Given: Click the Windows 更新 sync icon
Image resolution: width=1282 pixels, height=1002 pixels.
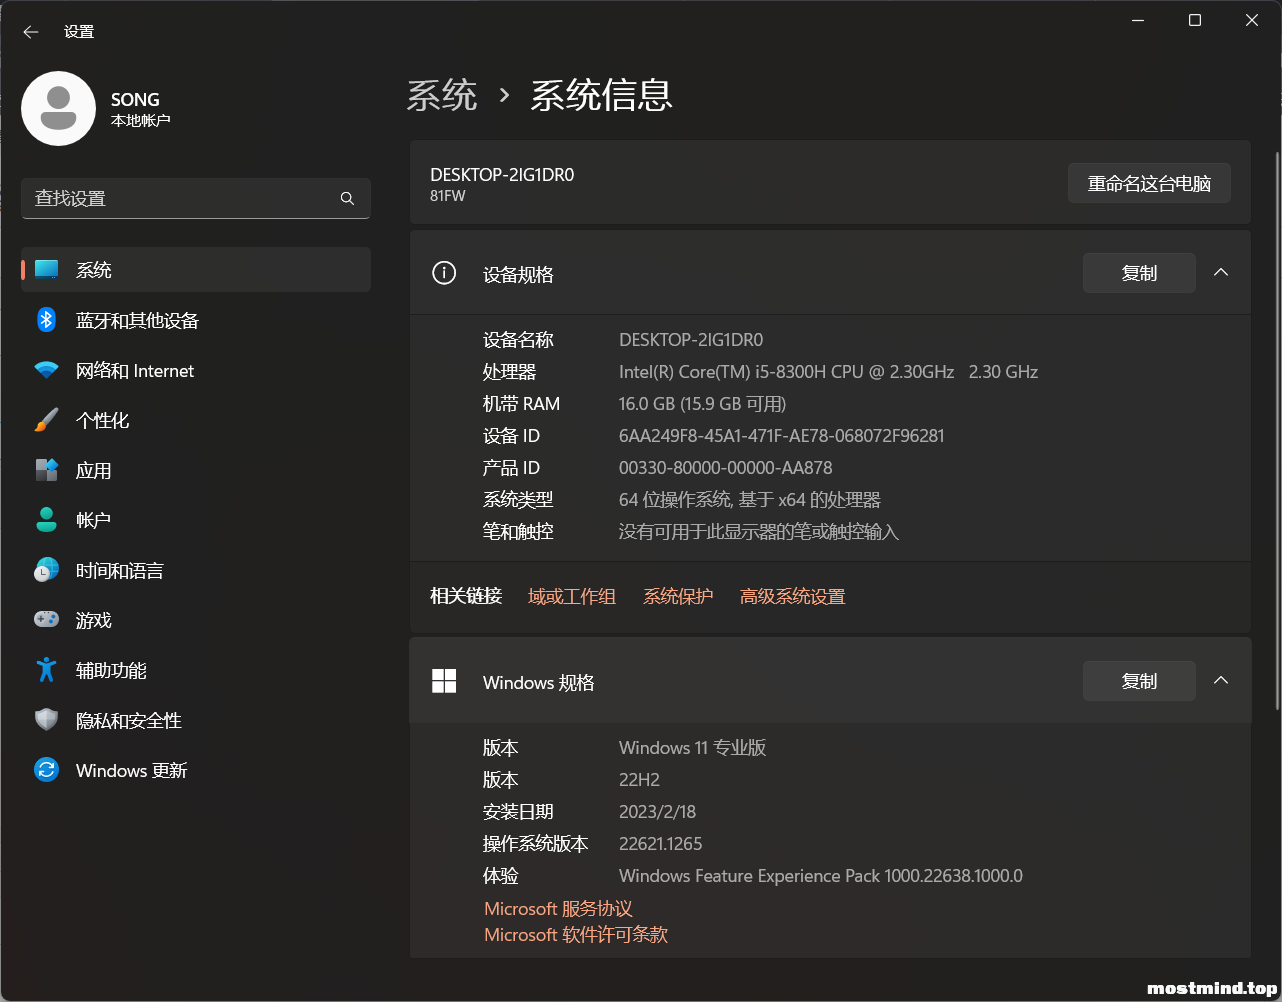Looking at the screenshot, I should pyautogui.click(x=47, y=770).
